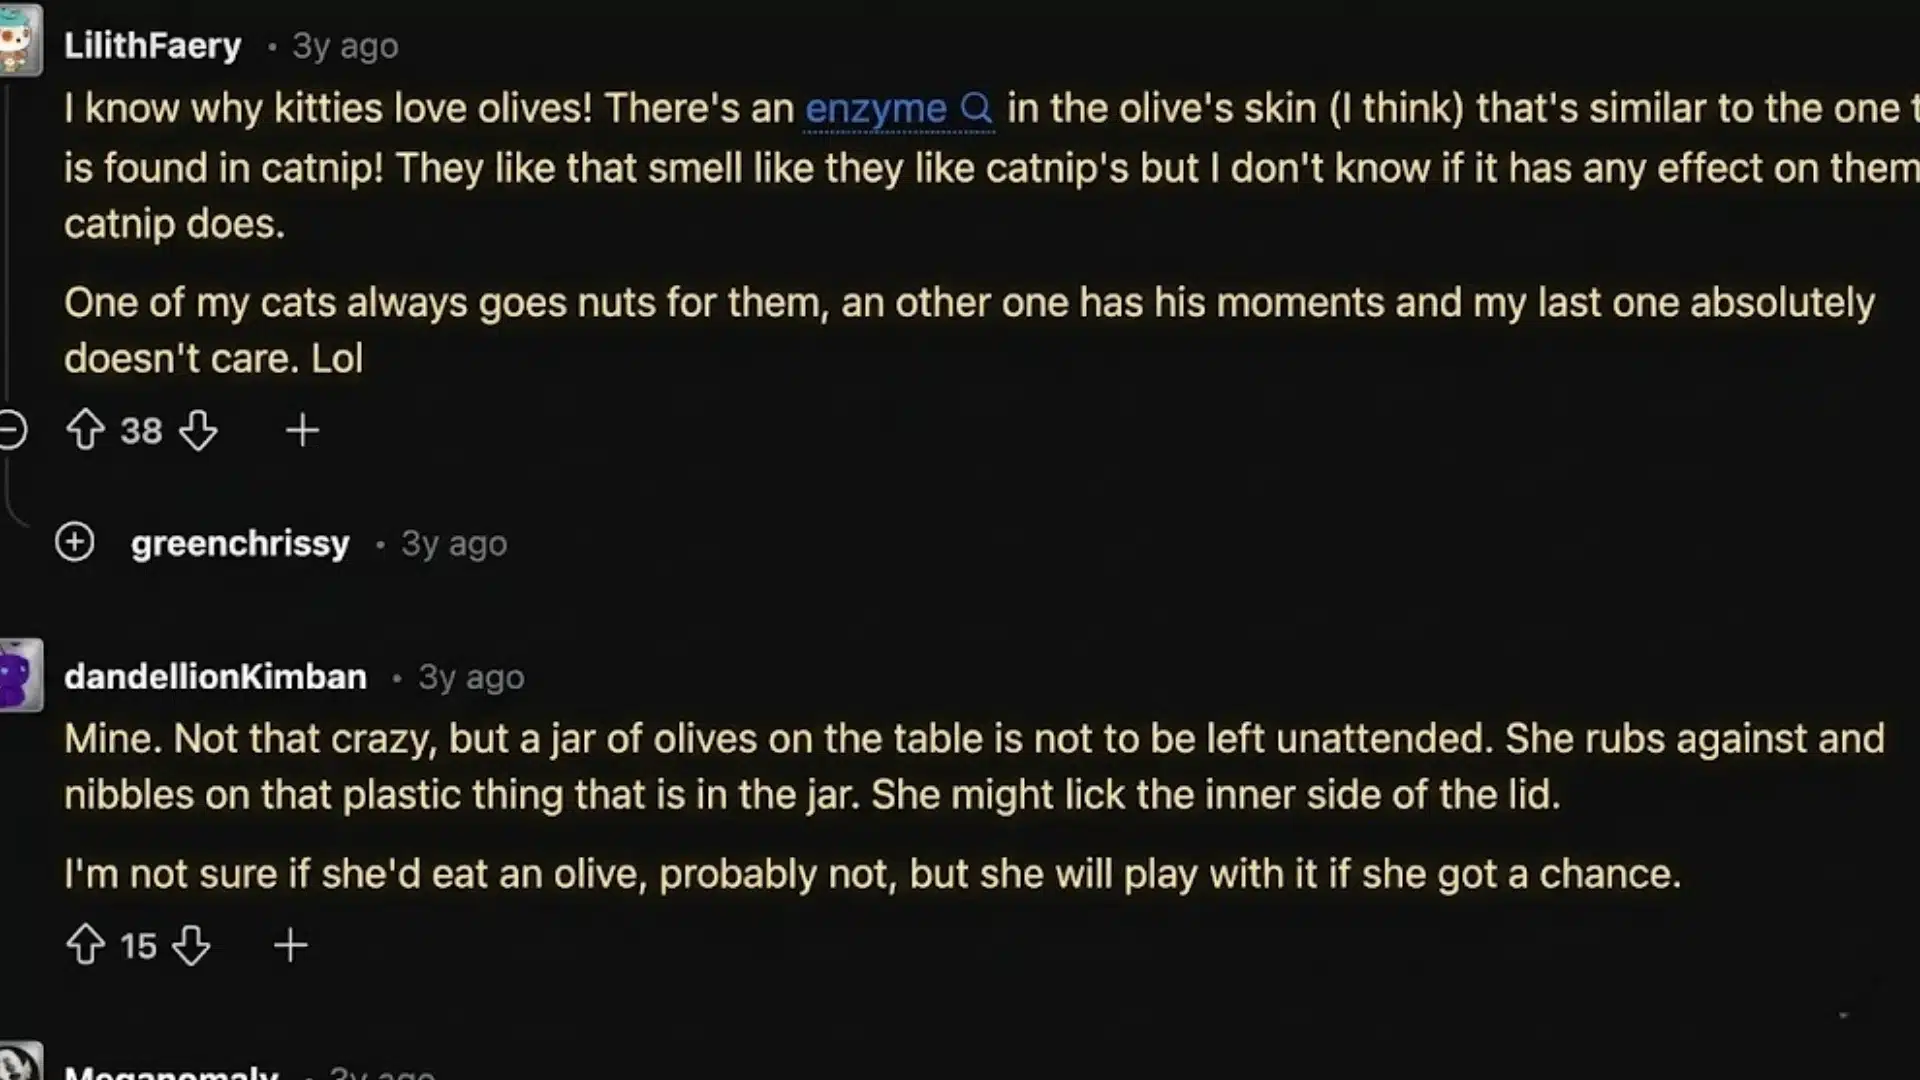The width and height of the screenshot is (1920, 1080).
Task: Open the enzyme hyperlink
Action: tap(876, 108)
